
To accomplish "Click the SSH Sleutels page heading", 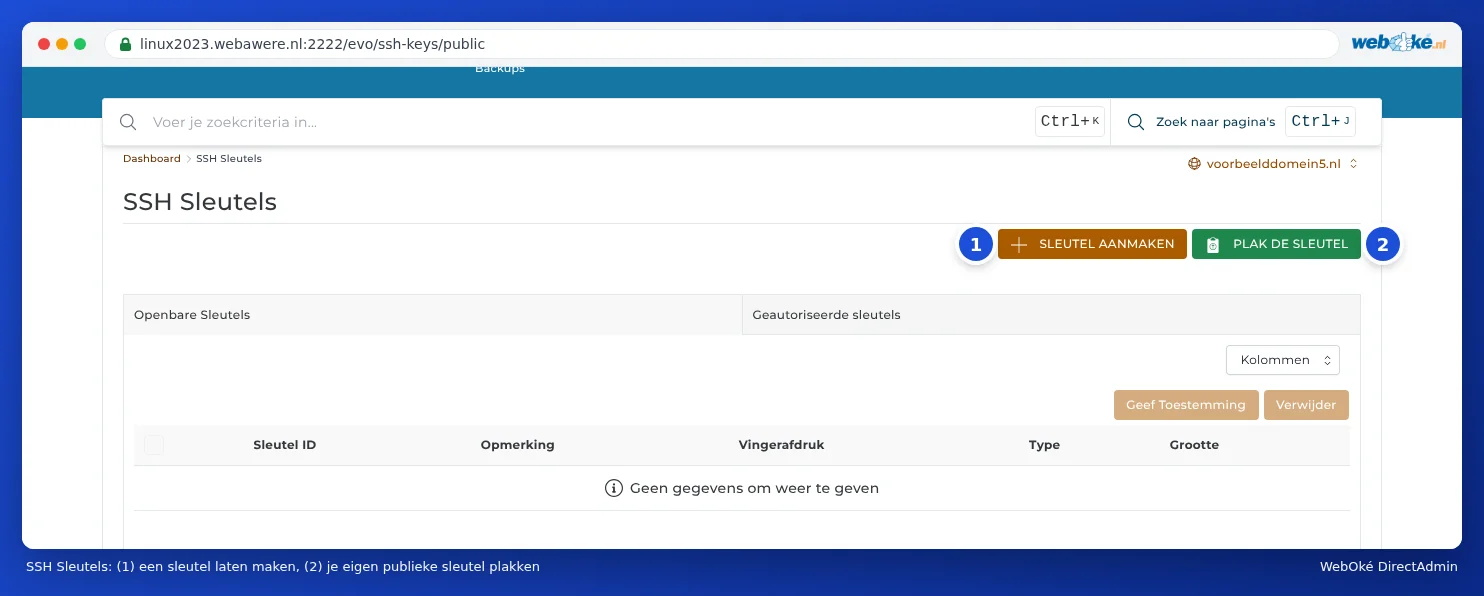I will 200,202.
